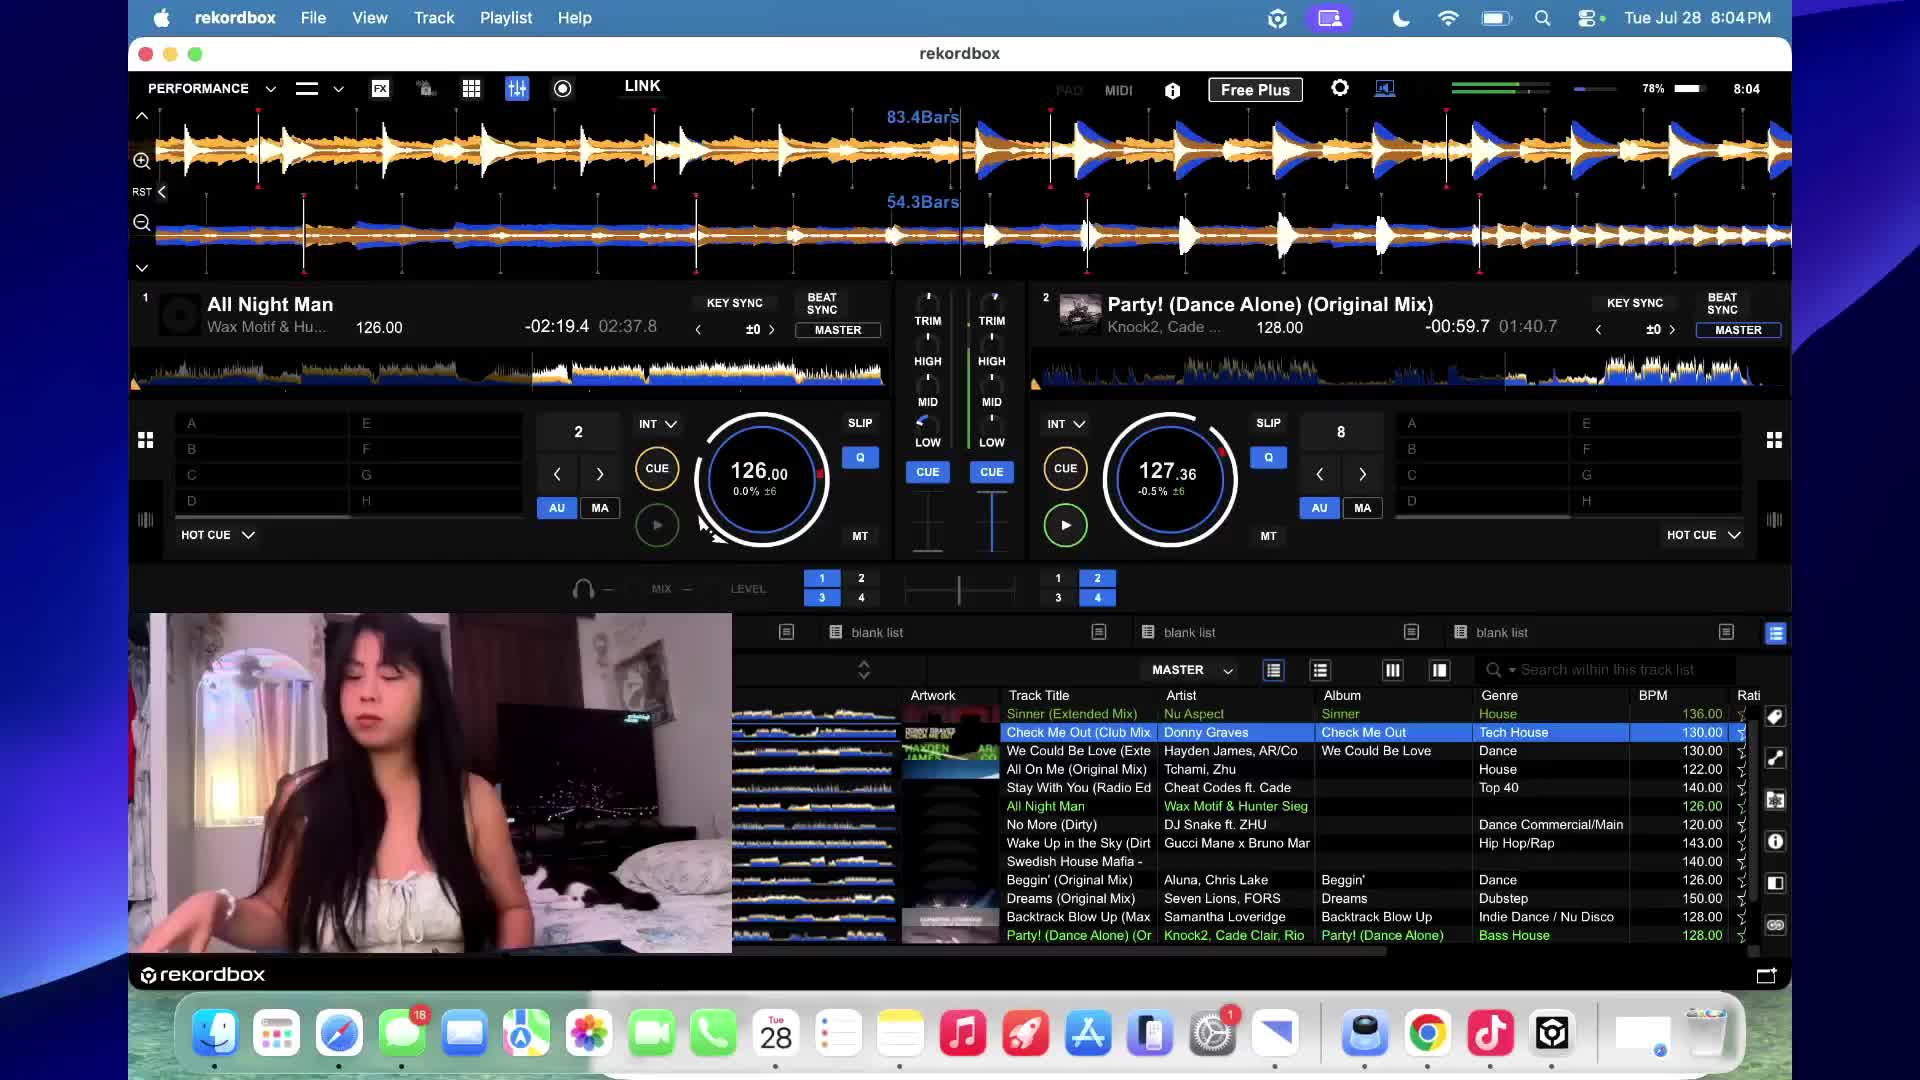The height and width of the screenshot is (1080, 1920).
Task: Click the LINK button
Action: [642, 86]
